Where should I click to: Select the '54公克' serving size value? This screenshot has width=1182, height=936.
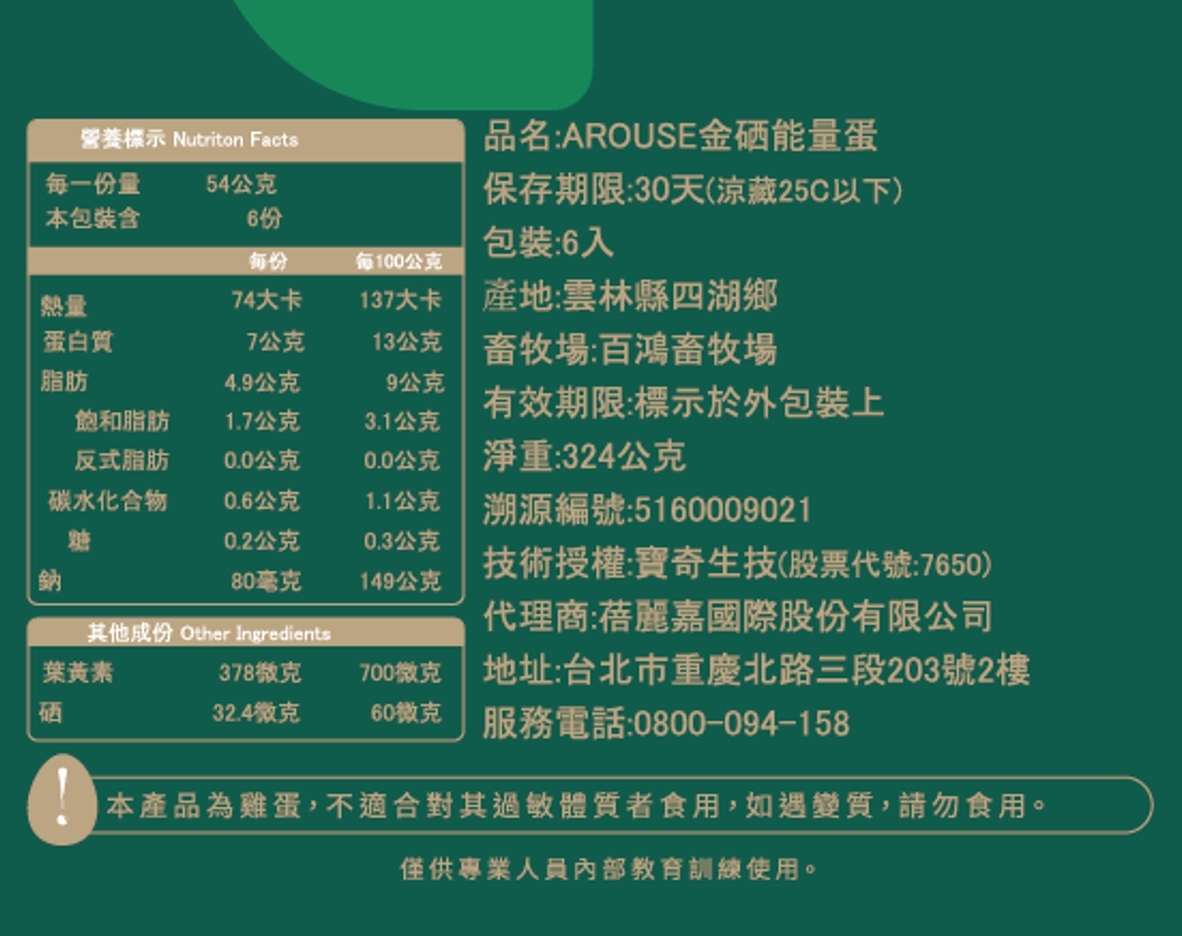tap(241, 184)
